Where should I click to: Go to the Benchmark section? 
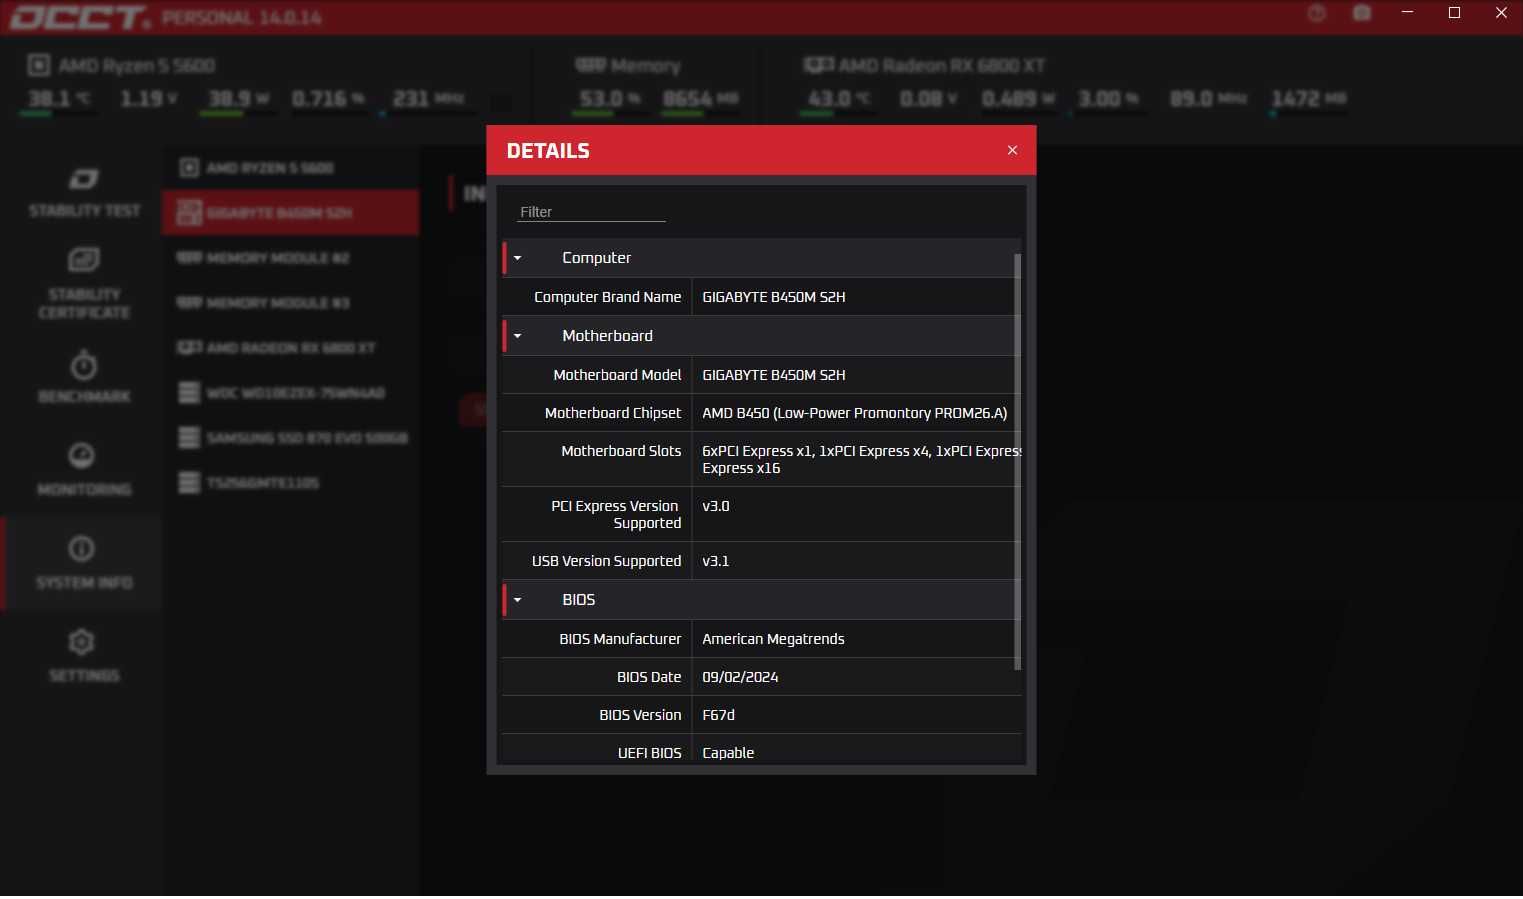pyautogui.click(x=83, y=377)
